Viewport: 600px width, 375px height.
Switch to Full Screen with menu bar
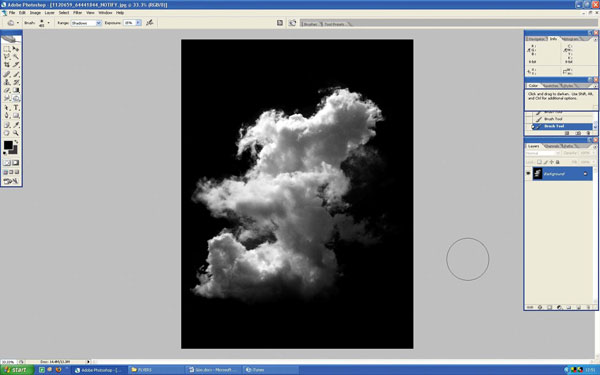pos(11,172)
